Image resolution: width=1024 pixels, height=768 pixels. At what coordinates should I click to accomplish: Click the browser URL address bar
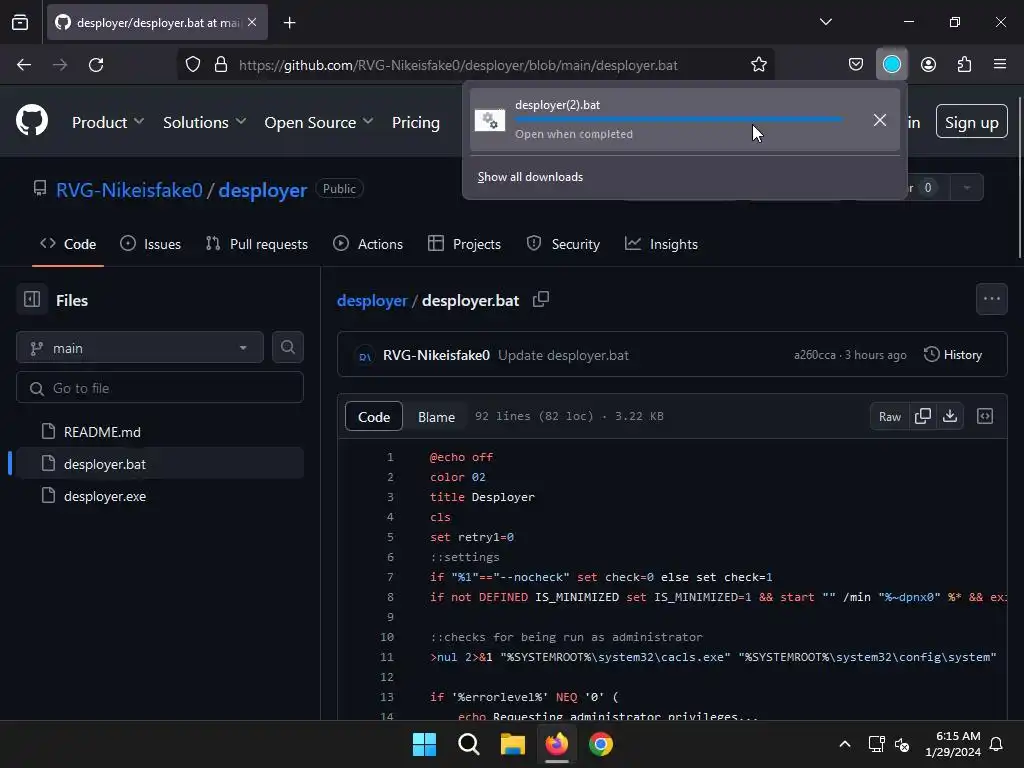tap(476, 65)
